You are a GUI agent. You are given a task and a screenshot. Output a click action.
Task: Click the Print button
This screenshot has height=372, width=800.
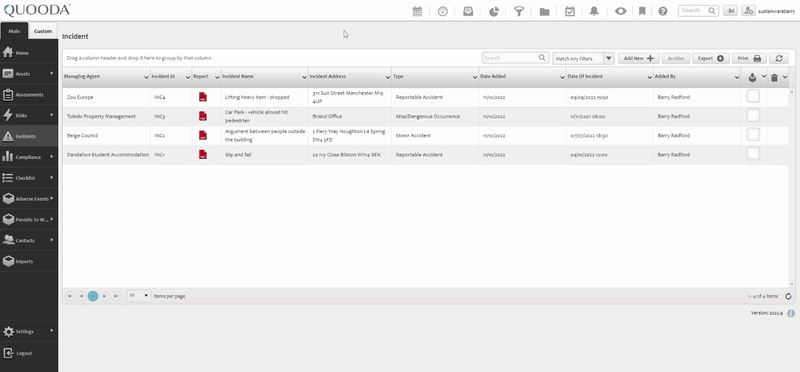(x=749, y=58)
